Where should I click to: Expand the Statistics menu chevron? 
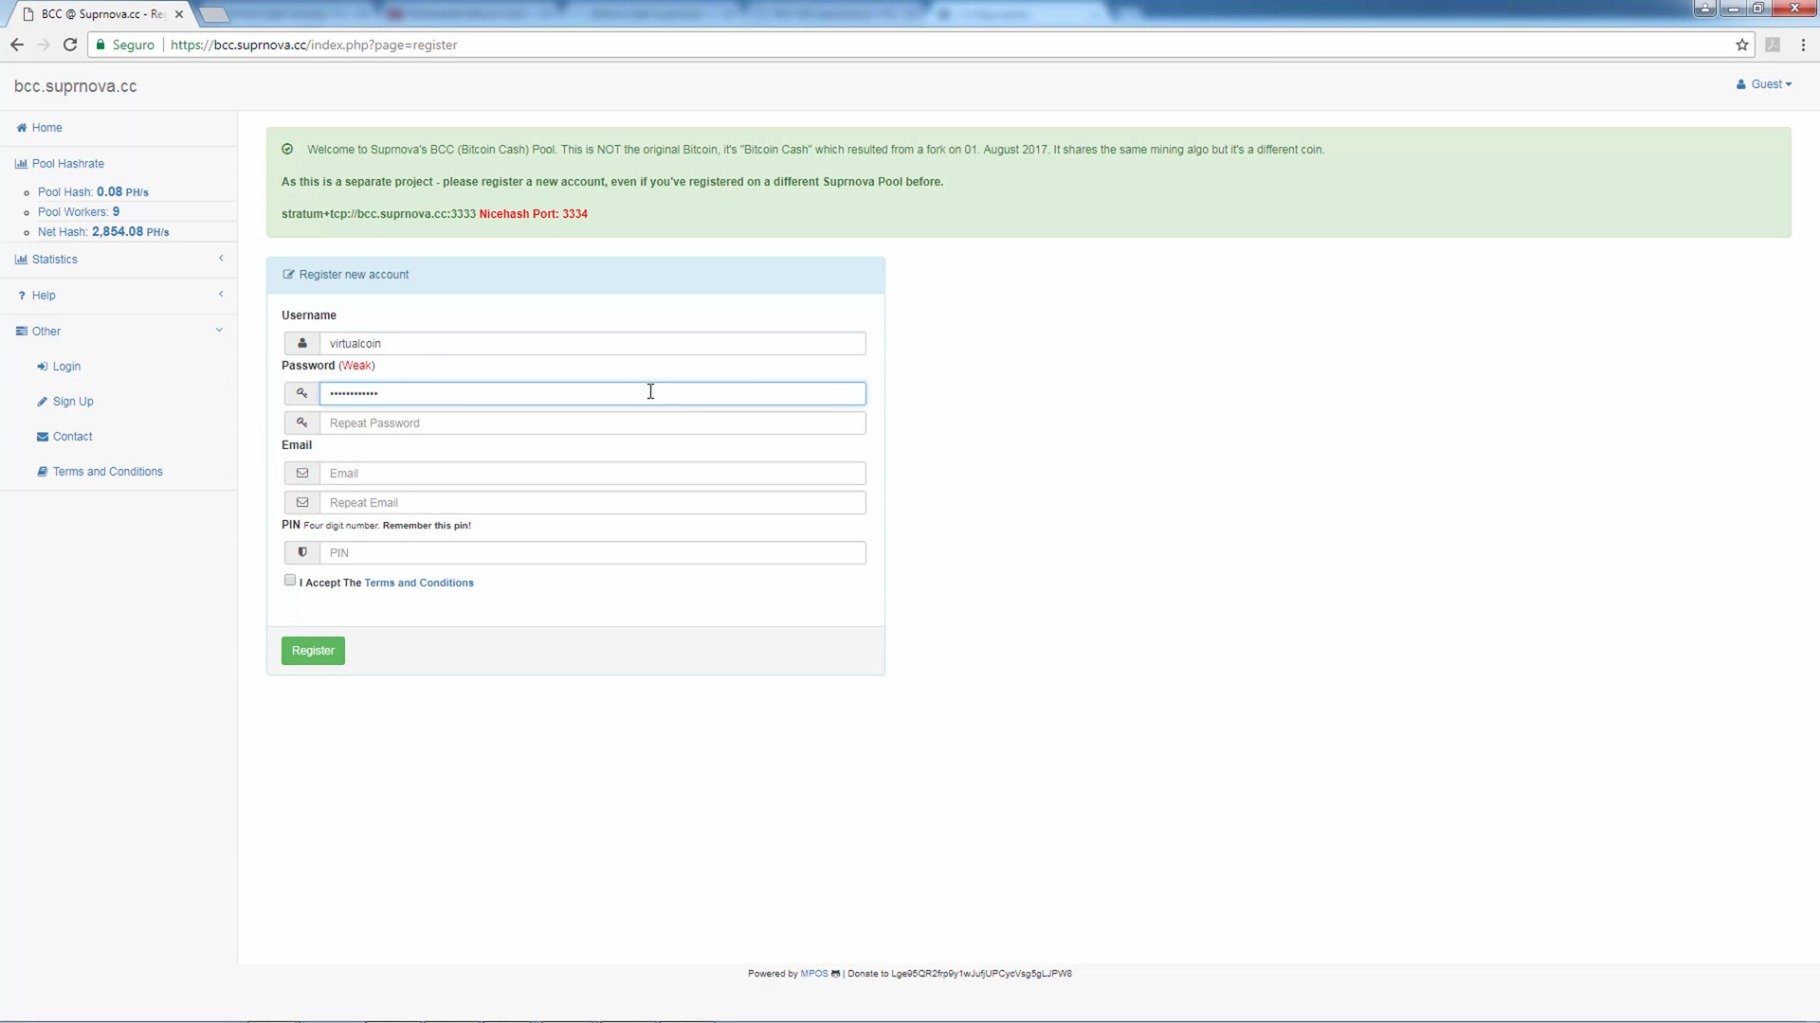[x=221, y=258]
